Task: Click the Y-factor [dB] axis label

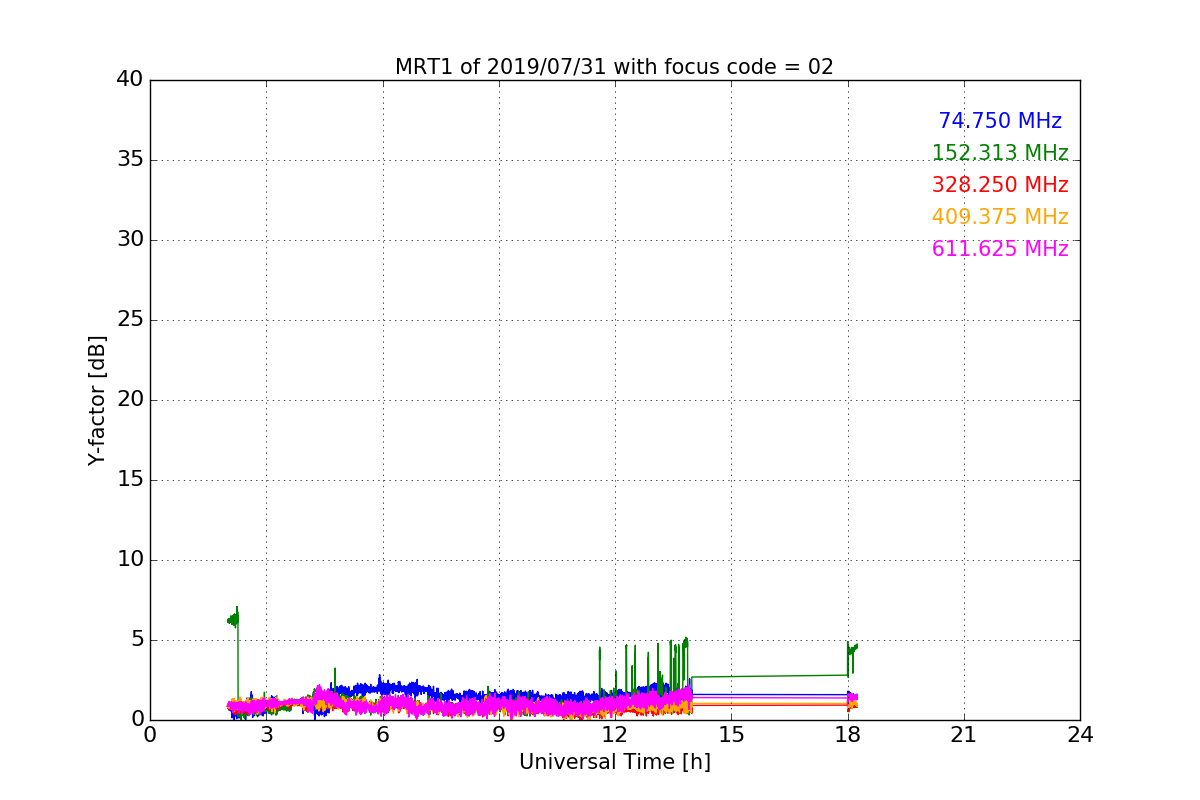Action: click(97, 400)
